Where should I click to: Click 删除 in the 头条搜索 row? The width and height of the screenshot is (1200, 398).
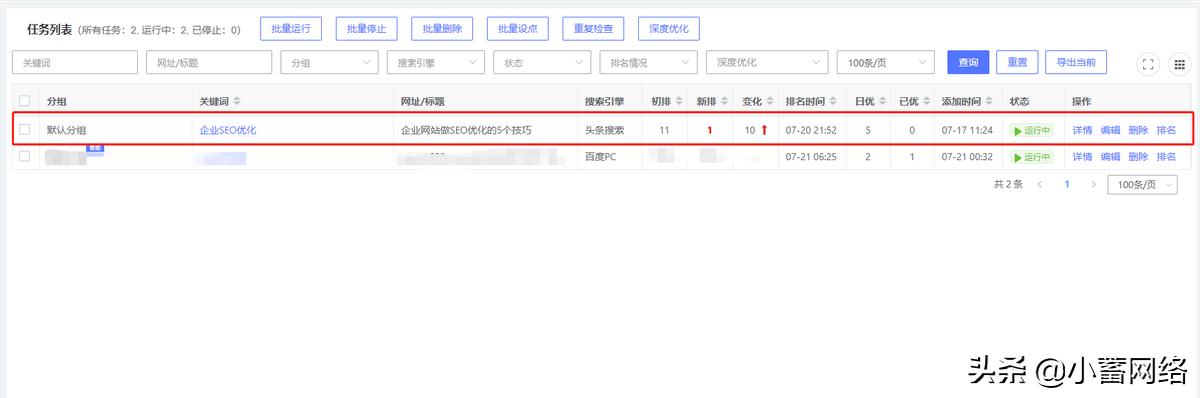click(x=1138, y=130)
